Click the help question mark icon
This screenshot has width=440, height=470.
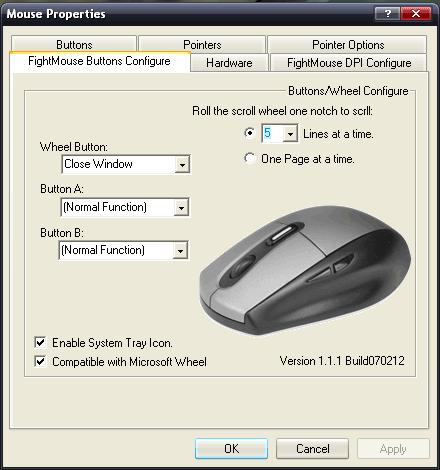pyautogui.click(x=387, y=14)
